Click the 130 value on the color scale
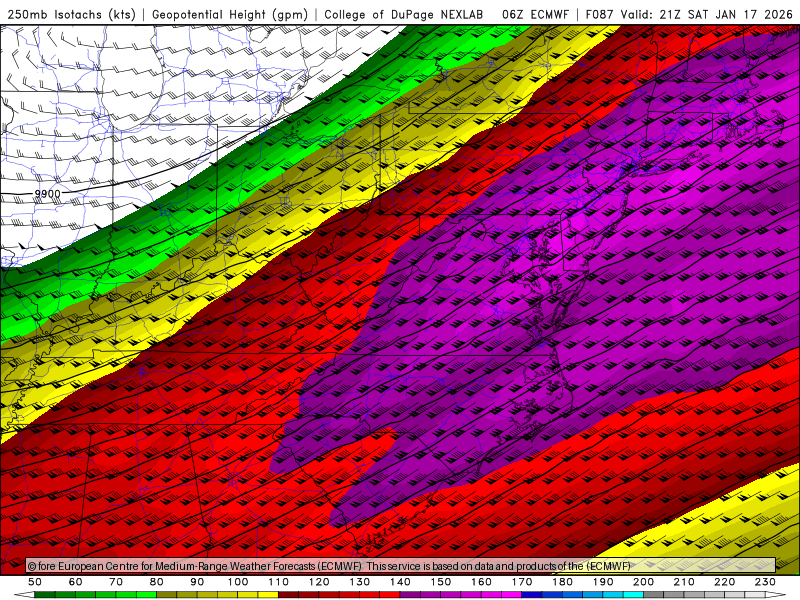800x600 pixels. pos(360,582)
